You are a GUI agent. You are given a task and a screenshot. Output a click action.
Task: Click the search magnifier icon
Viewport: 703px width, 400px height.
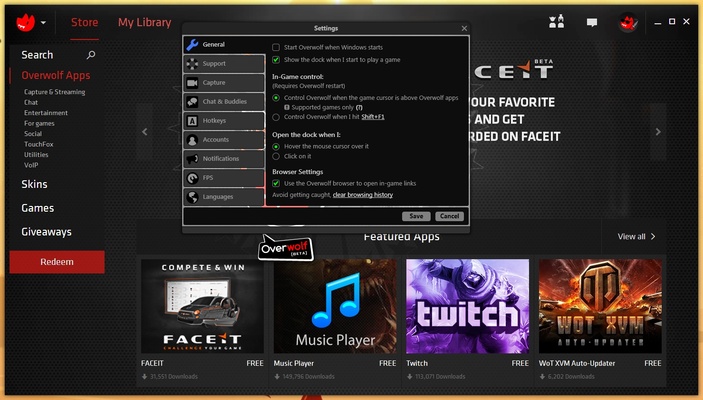coord(91,55)
